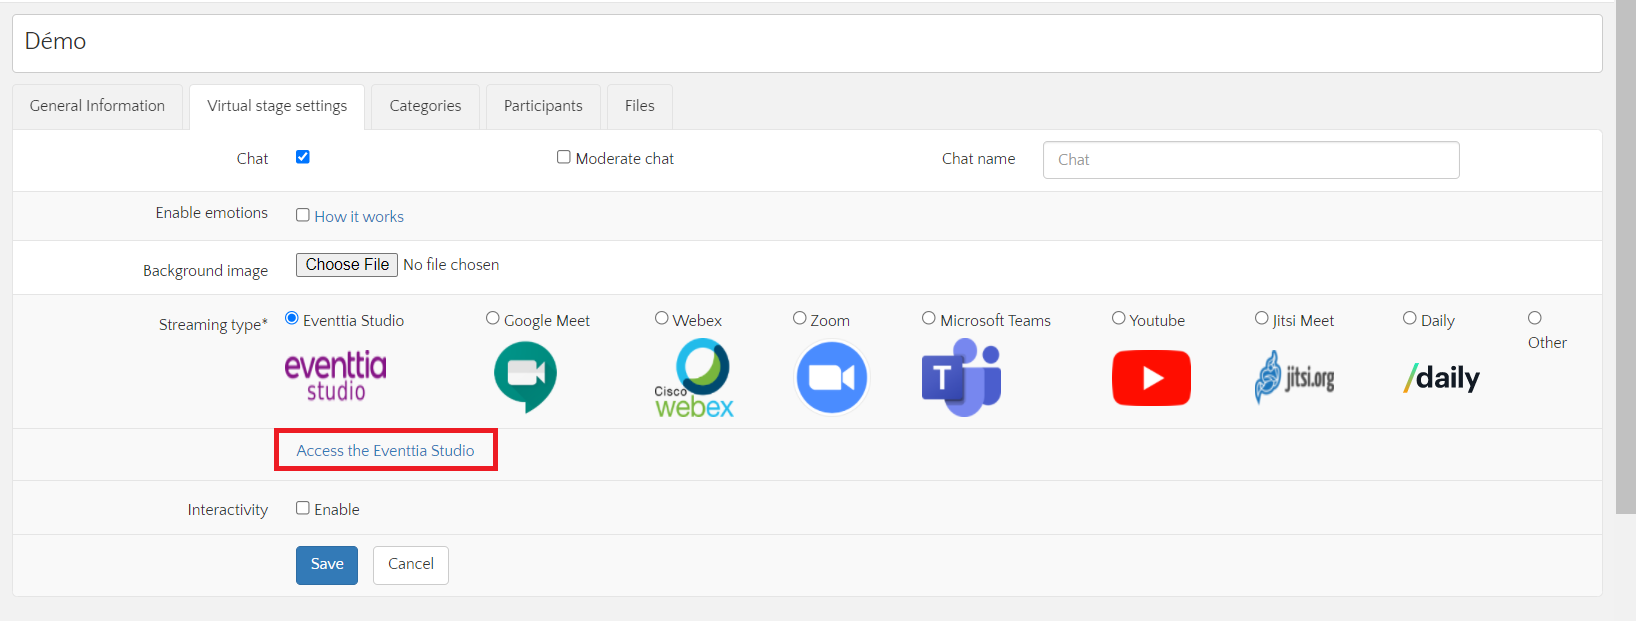Click the YouTube play logo
Viewport: 1636px width, 621px height.
[x=1151, y=378]
